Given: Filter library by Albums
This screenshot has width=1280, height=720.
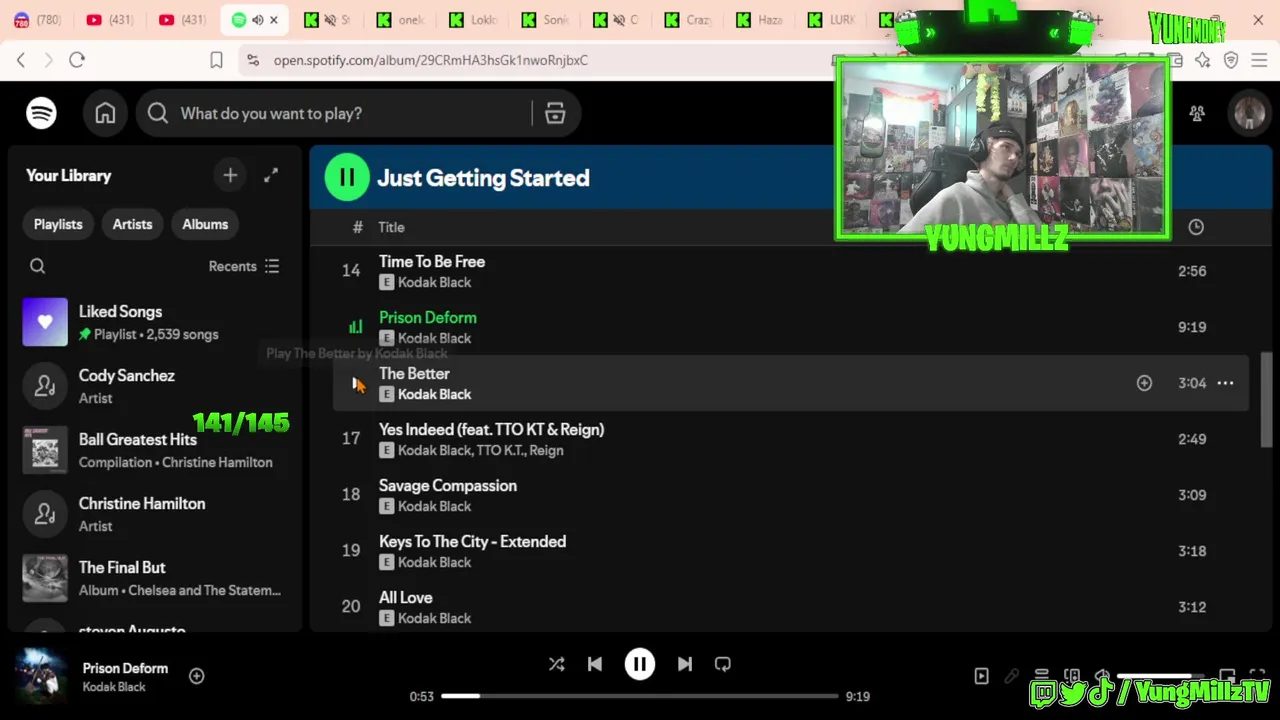Looking at the screenshot, I should 205,224.
